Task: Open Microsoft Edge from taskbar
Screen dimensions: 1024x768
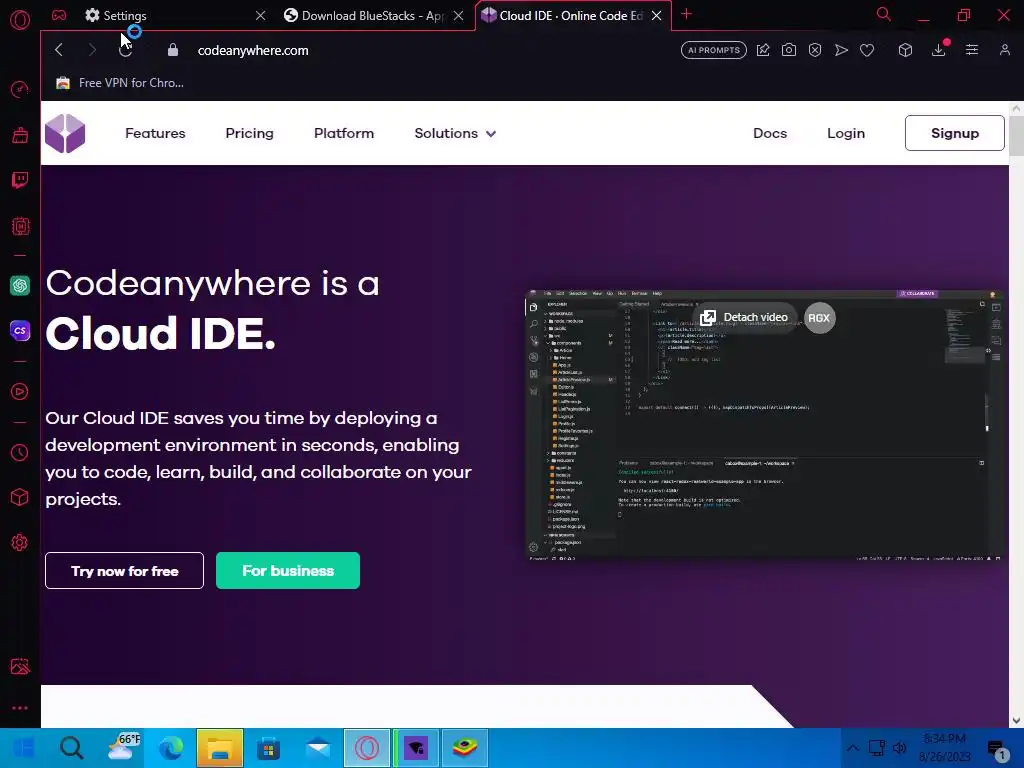Action: (171, 748)
